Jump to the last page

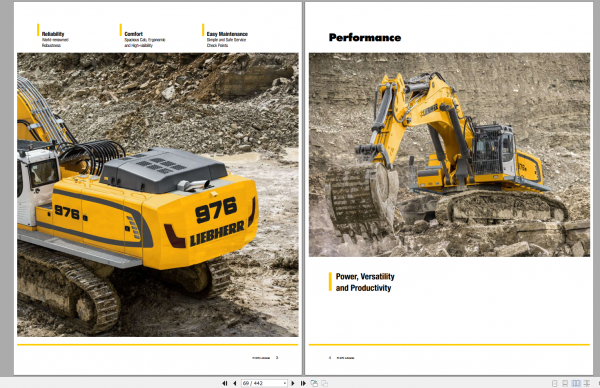[303, 383]
